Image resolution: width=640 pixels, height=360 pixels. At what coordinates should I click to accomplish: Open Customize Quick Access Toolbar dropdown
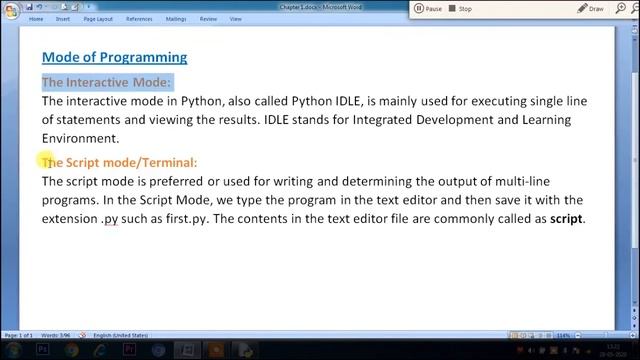(x=89, y=7)
